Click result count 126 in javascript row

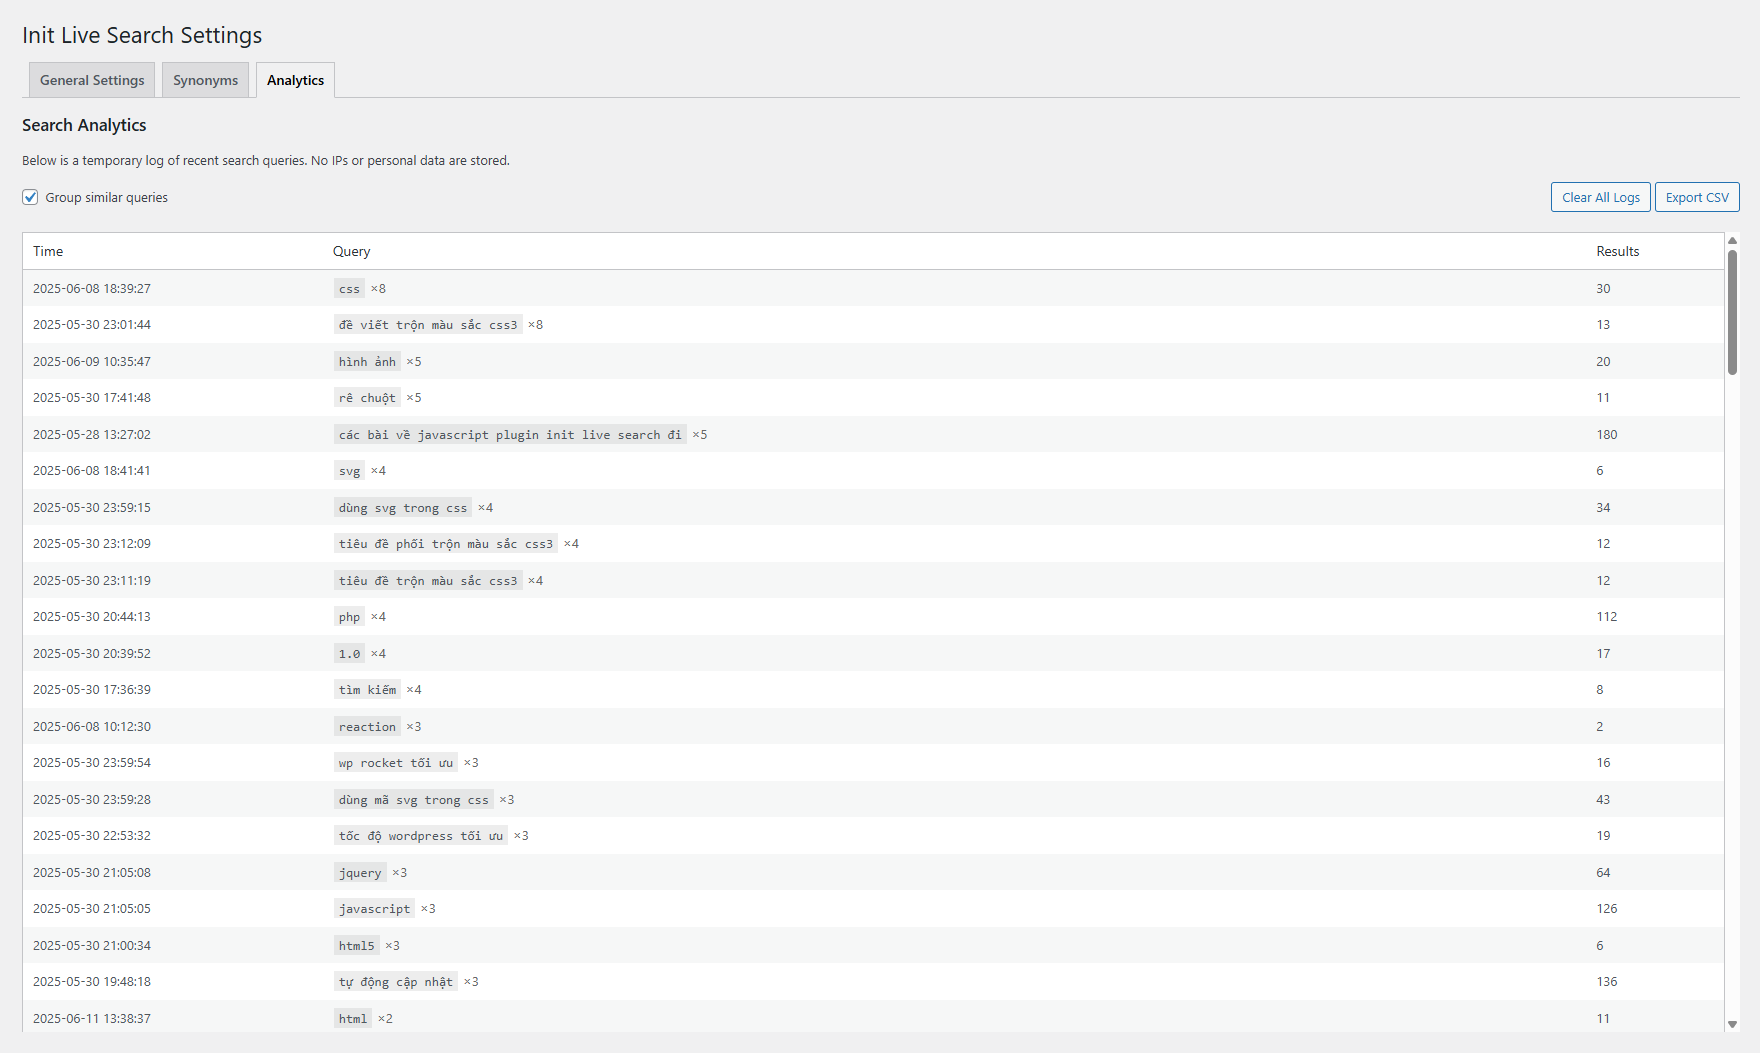tap(1607, 909)
